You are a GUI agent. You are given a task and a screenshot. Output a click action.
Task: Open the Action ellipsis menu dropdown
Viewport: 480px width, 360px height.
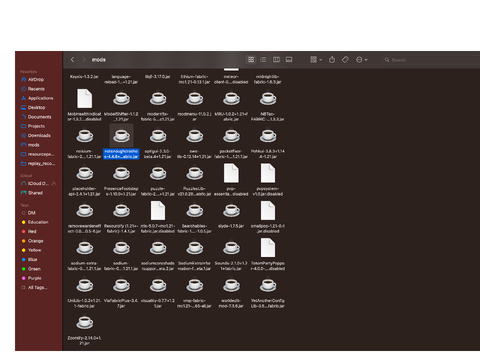tap(362, 60)
